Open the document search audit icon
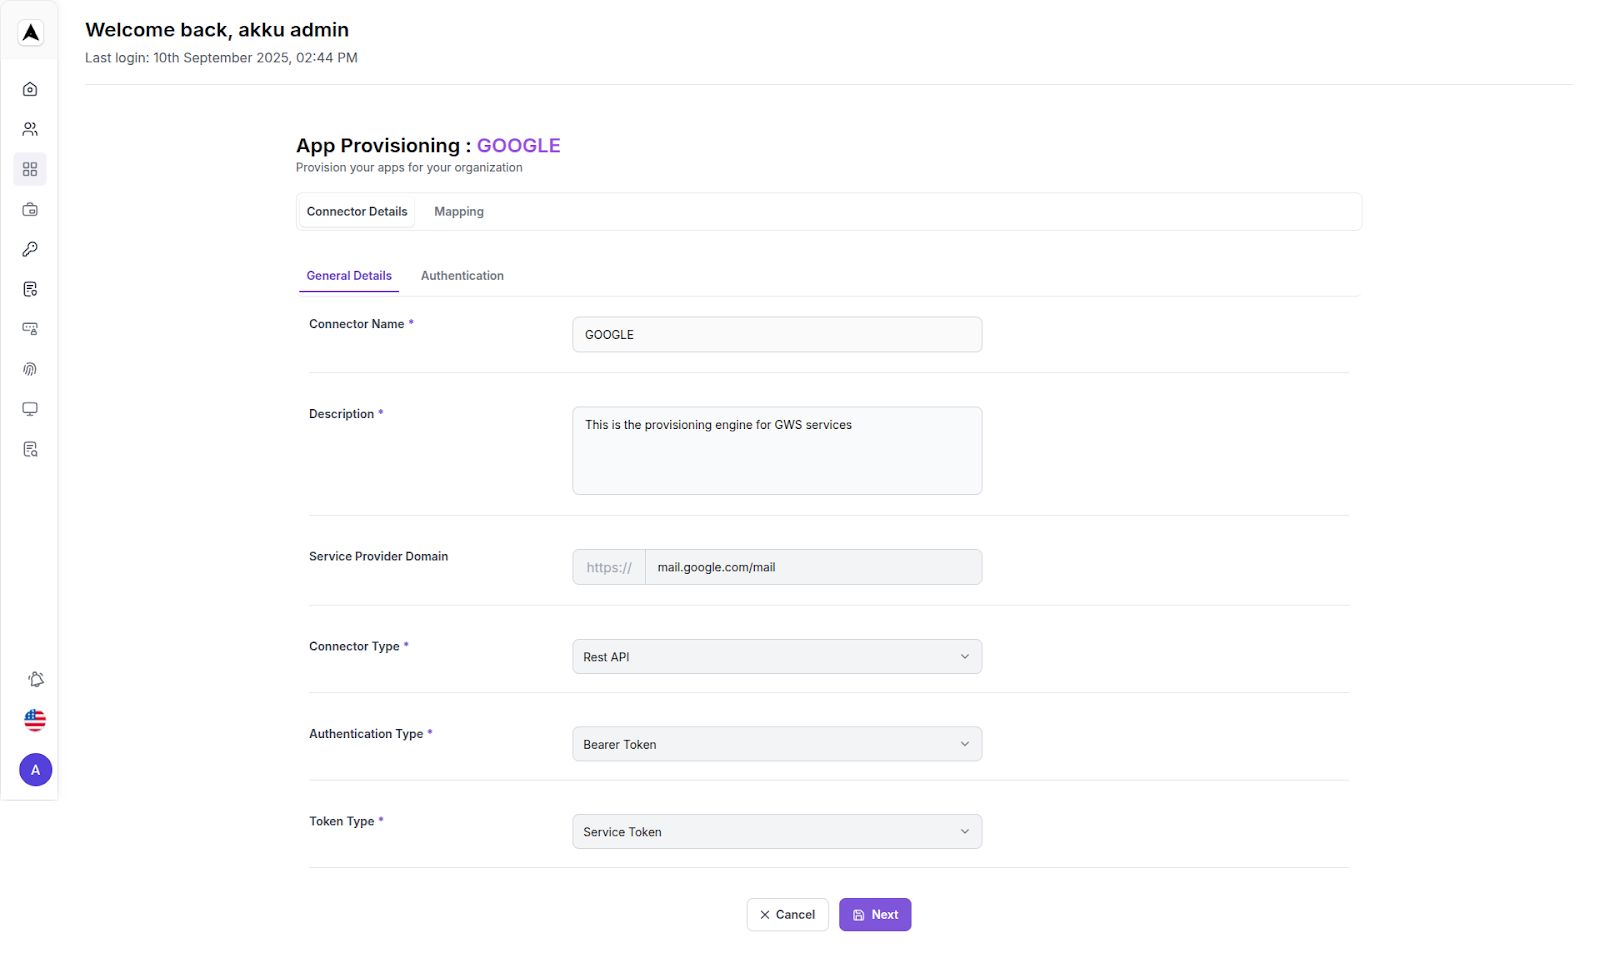 (x=30, y=449)
